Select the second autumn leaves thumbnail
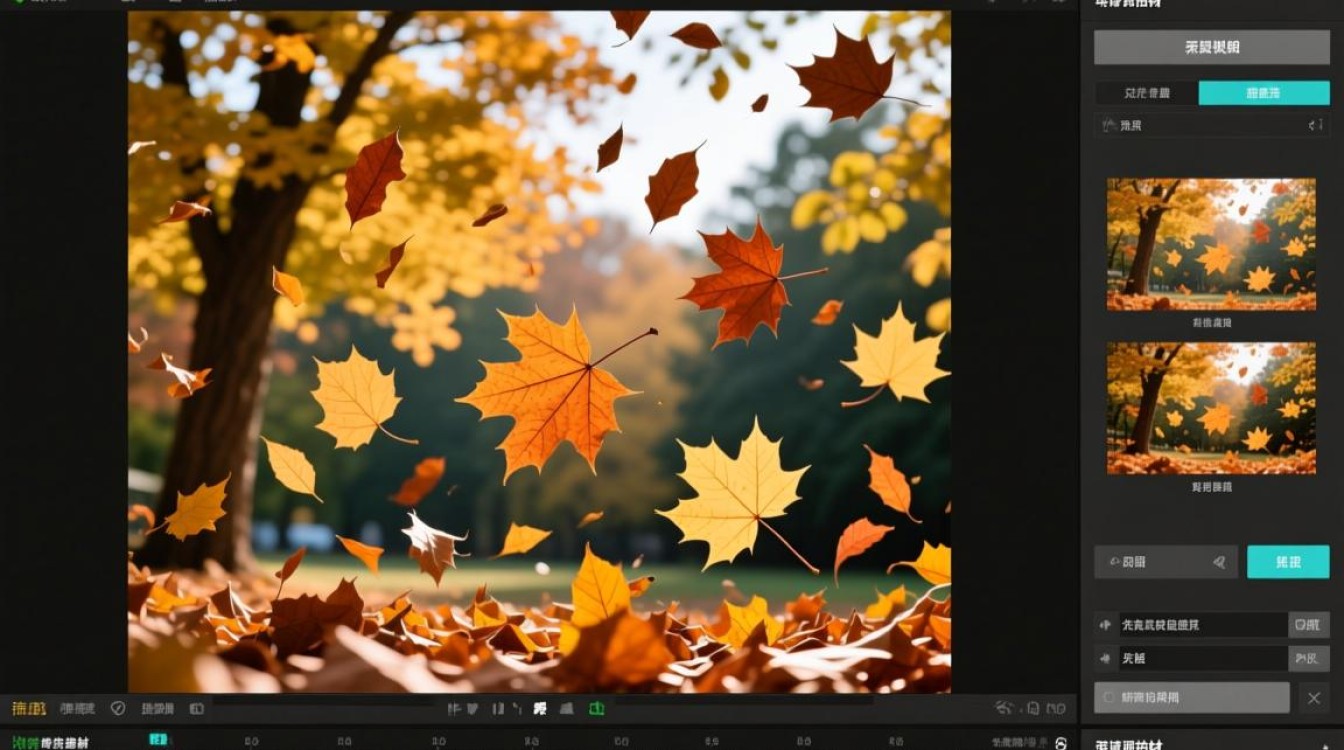Viewport: 1344px width, 750px height. [x=1211, y=408]
